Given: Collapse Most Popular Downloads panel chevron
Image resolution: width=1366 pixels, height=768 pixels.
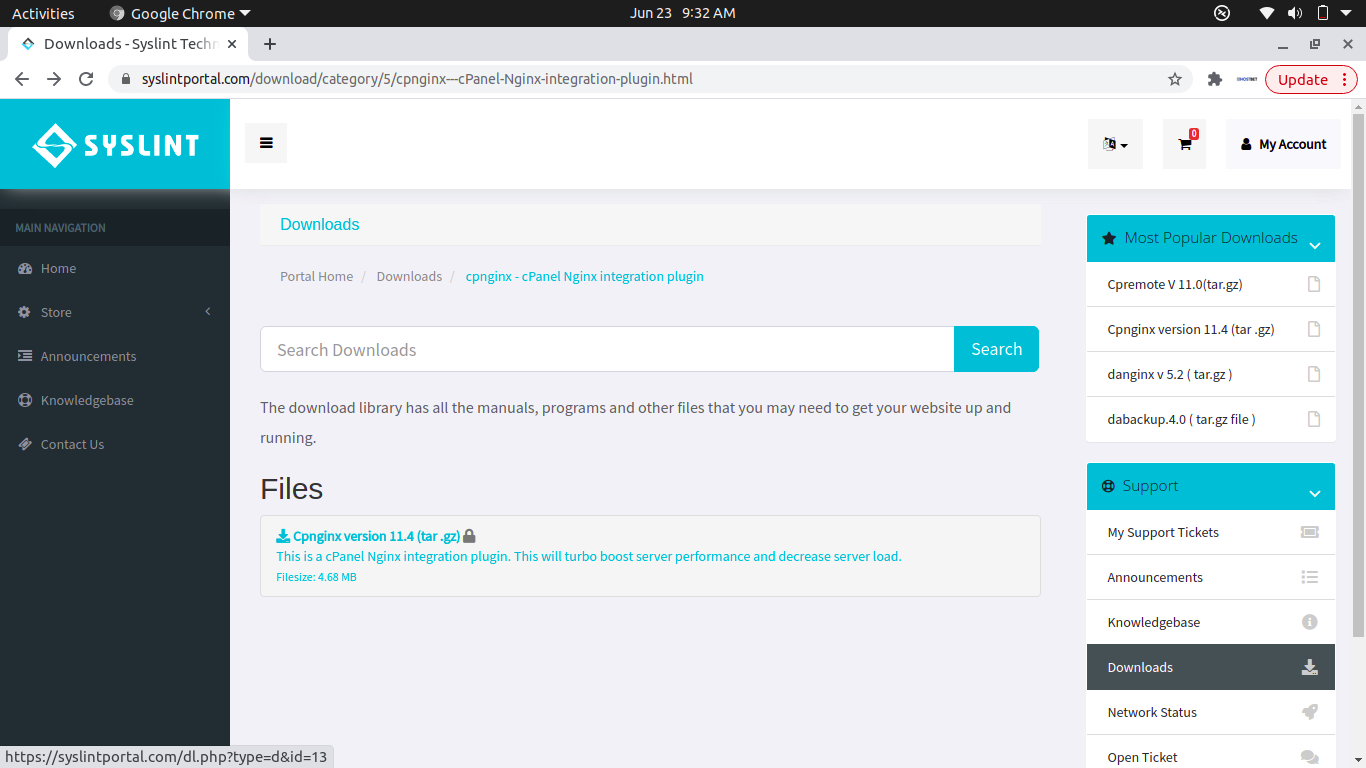Looking at the screenshot, I should point(1315,245).
